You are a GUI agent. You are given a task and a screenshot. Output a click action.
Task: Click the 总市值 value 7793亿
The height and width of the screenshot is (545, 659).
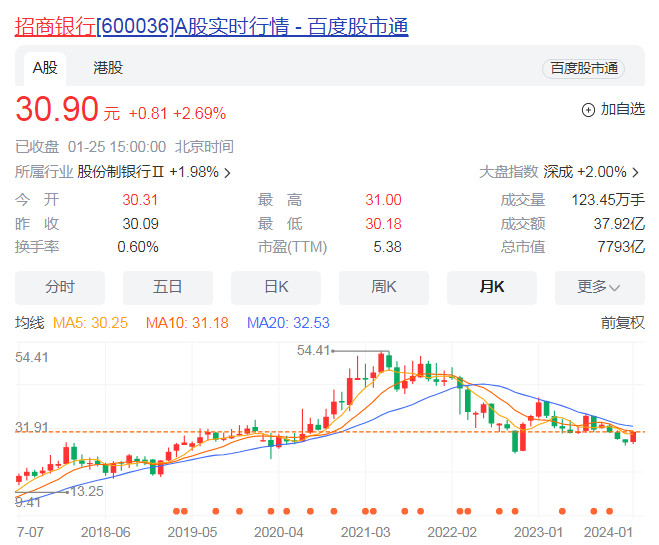click(621, 247)
